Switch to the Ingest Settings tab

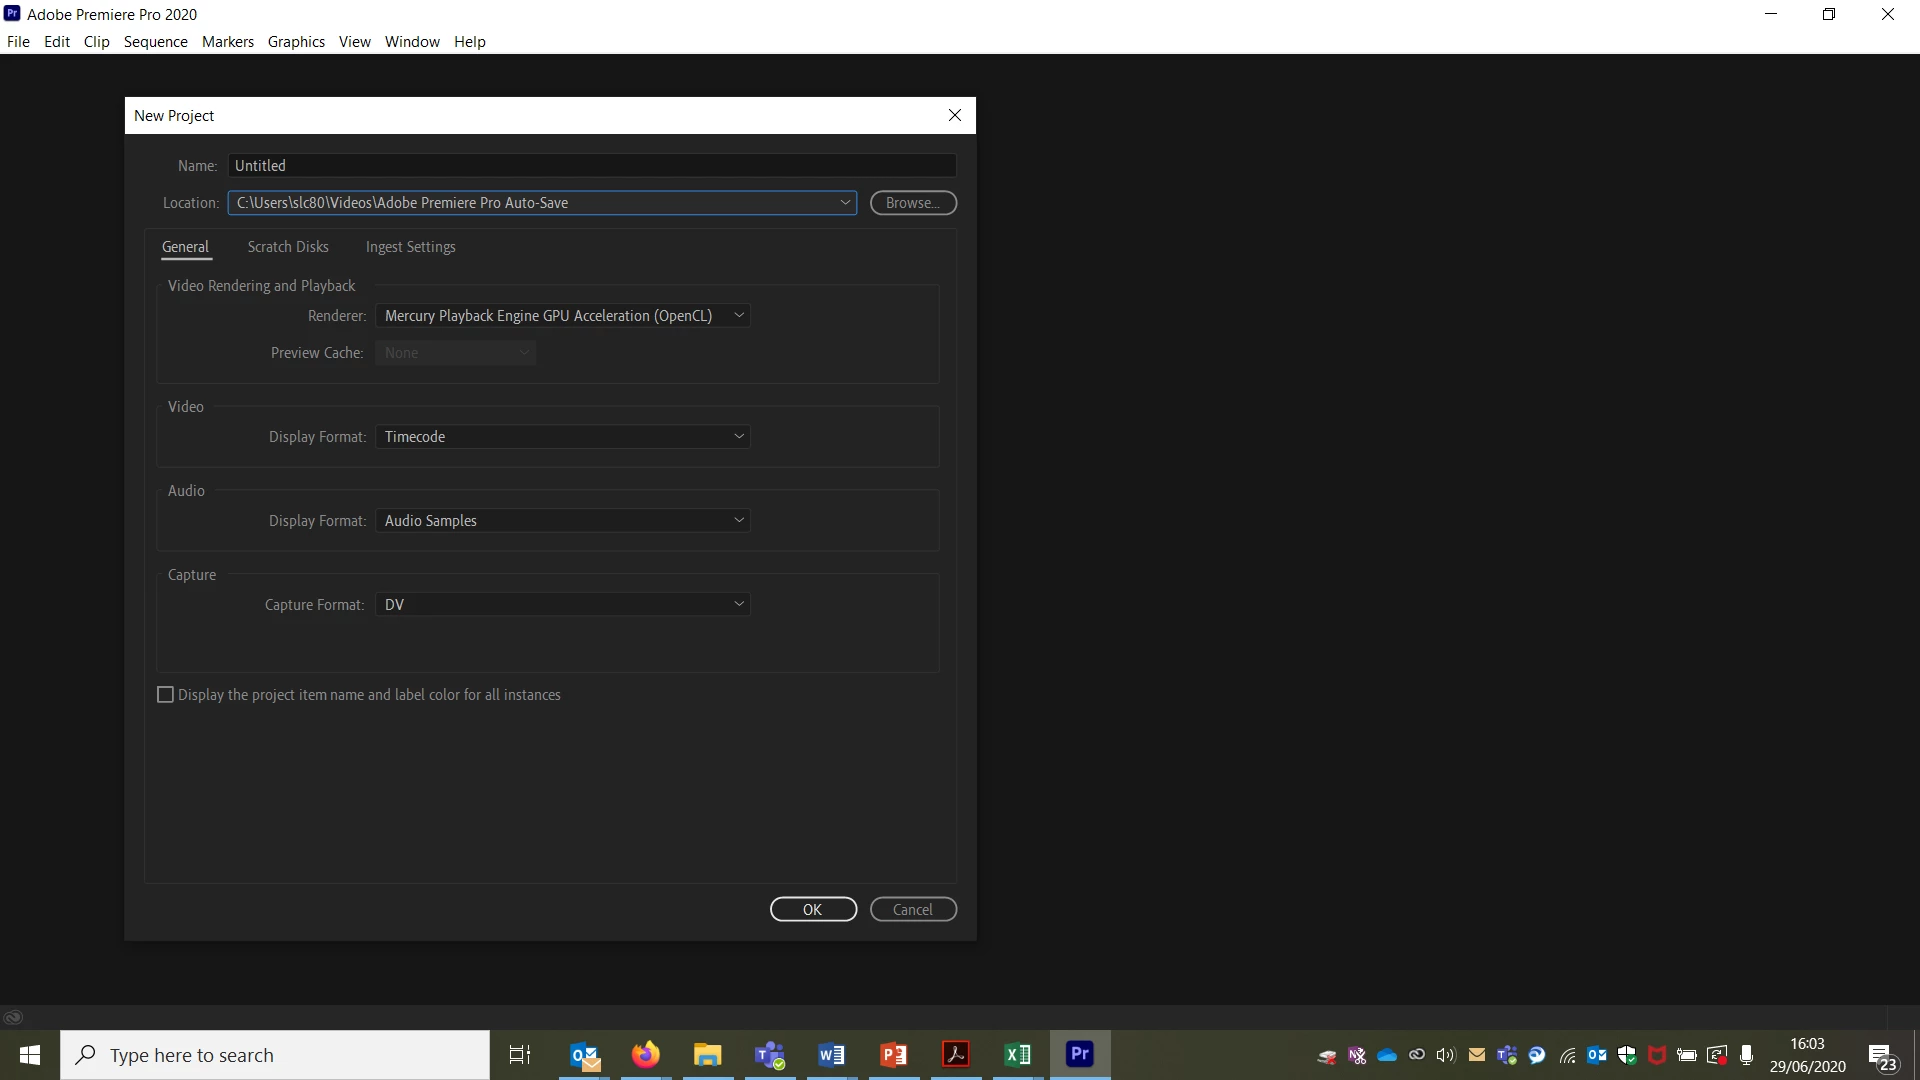pos(410,247)
